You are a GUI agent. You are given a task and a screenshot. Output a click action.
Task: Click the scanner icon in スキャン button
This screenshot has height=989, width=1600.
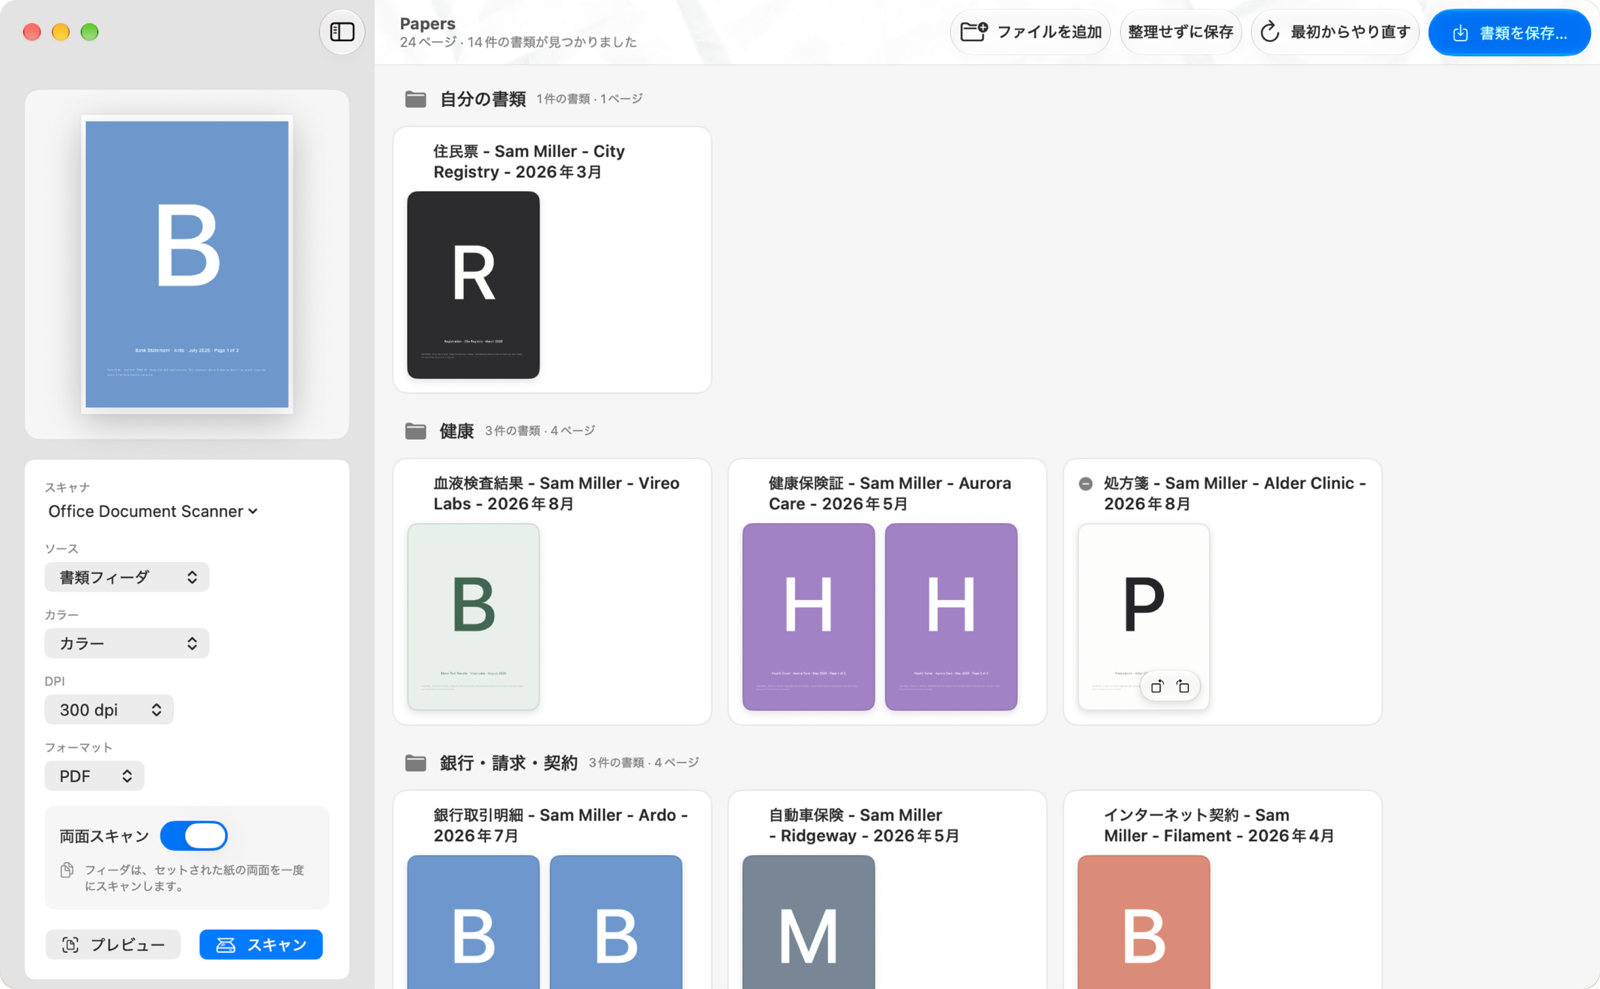click(x=226, y=945)
